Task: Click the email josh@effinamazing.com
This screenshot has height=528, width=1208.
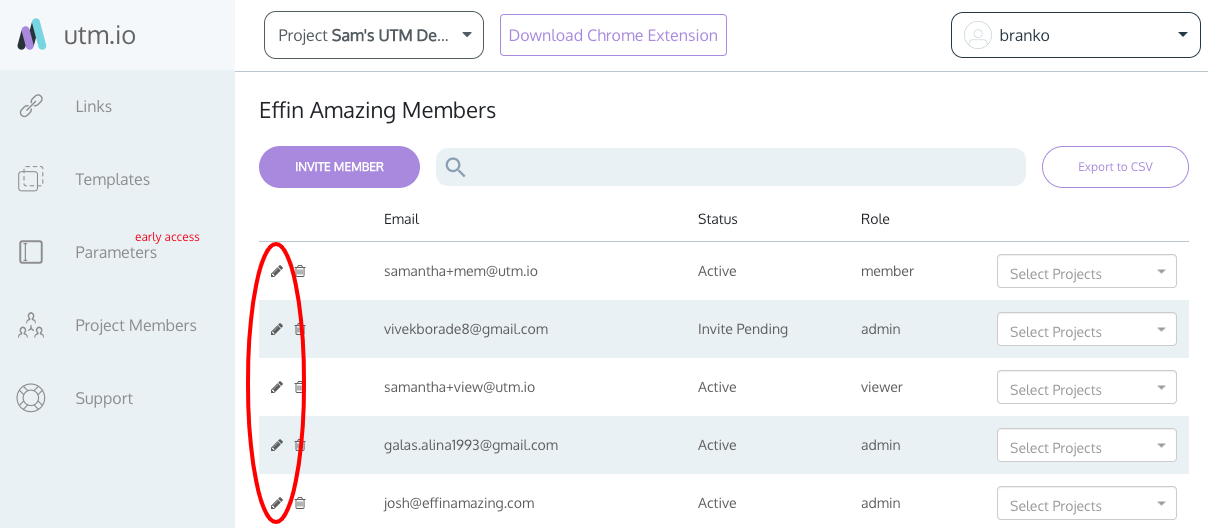Action: (459, 503)
